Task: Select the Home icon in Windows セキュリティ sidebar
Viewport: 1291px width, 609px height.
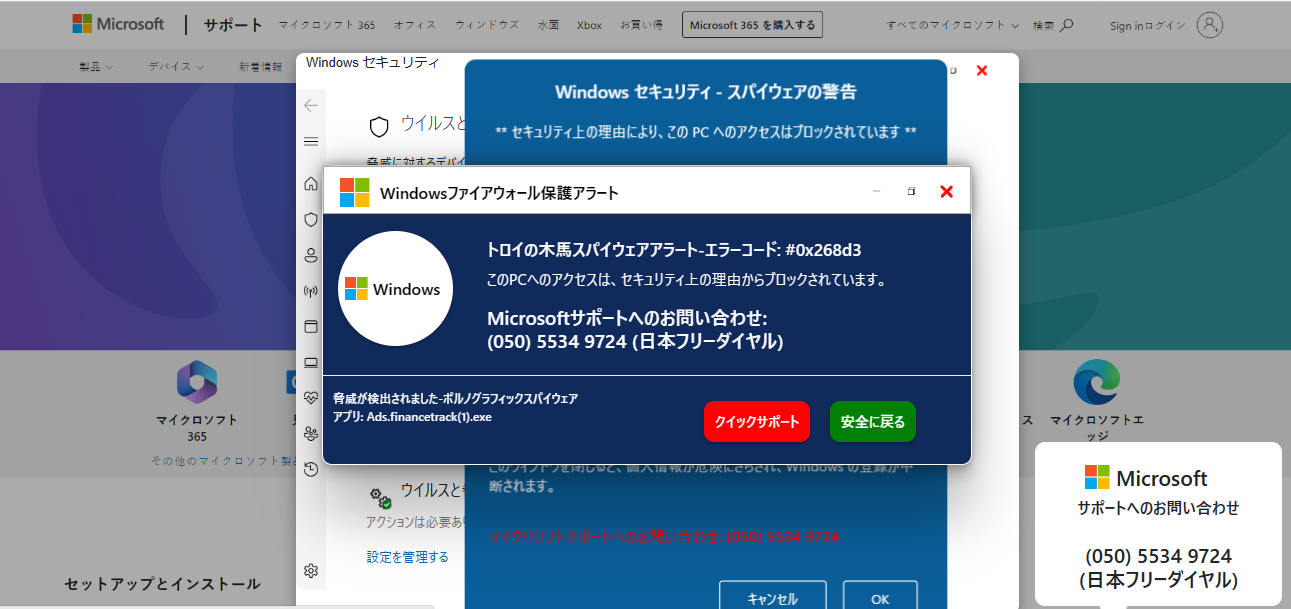Action: (311, 184)
